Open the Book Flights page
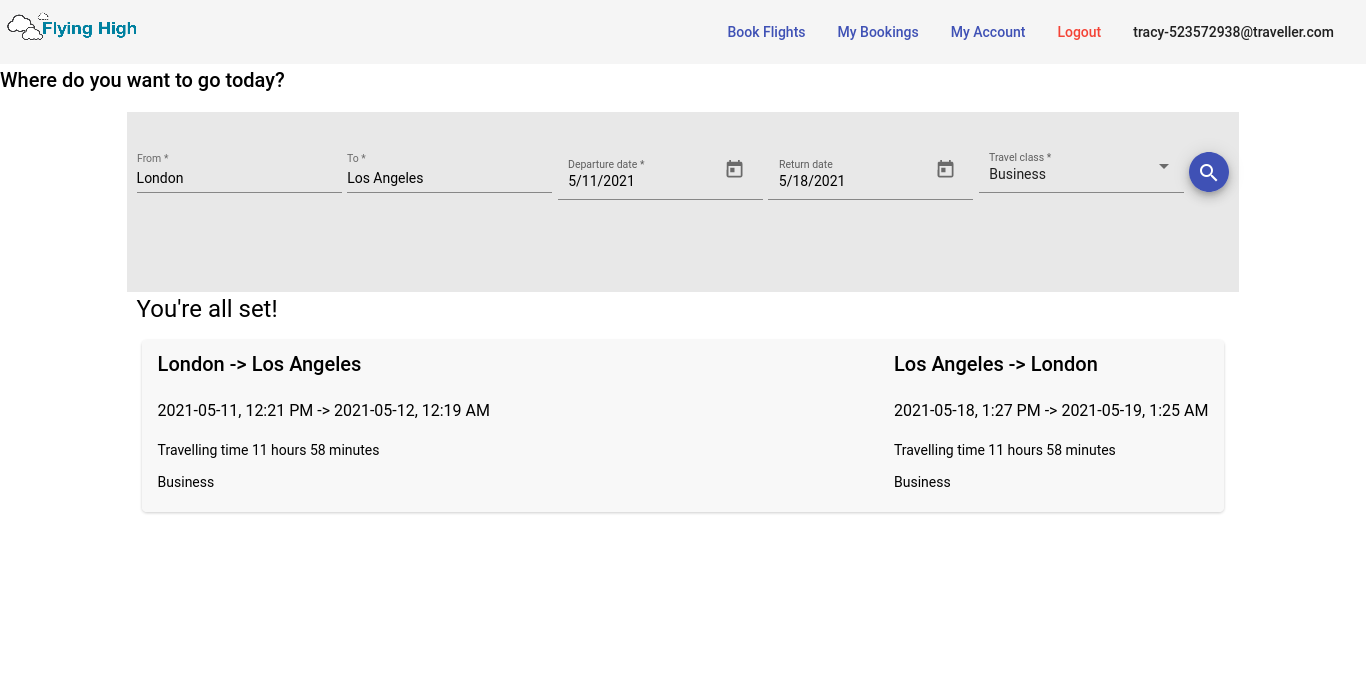 (766, 32)
